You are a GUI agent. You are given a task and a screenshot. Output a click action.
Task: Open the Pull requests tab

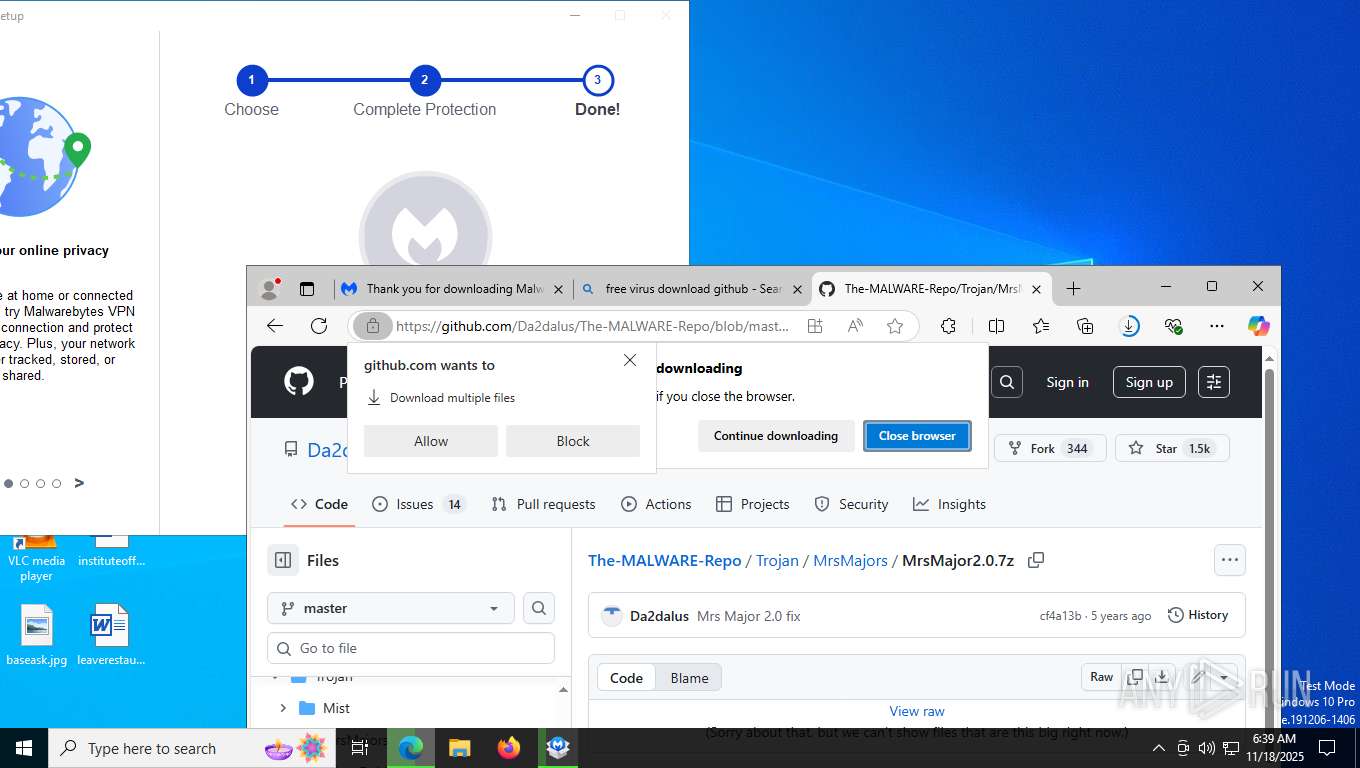click(543, 504)
